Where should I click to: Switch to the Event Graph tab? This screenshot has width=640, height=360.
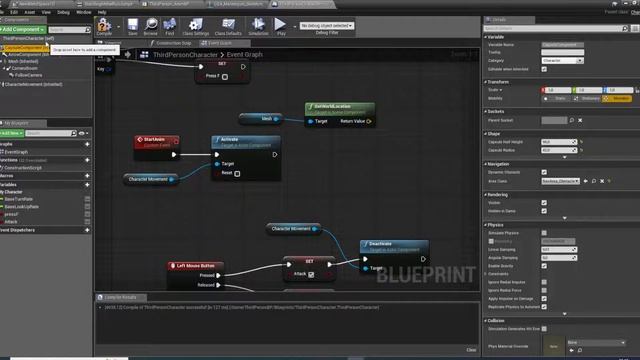pos(220,43)
